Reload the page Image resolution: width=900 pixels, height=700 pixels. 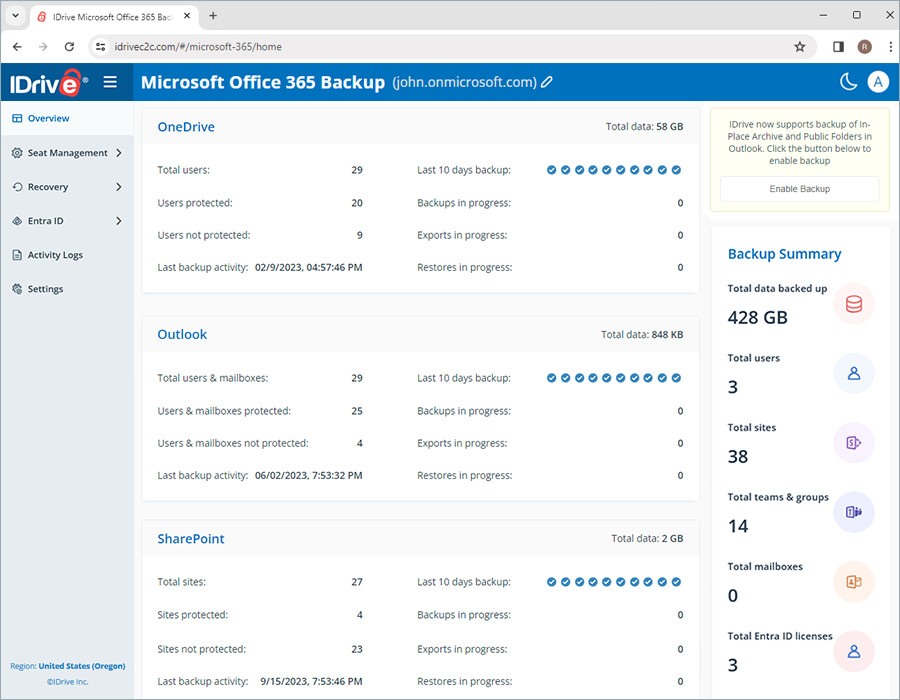click(69, 47)
